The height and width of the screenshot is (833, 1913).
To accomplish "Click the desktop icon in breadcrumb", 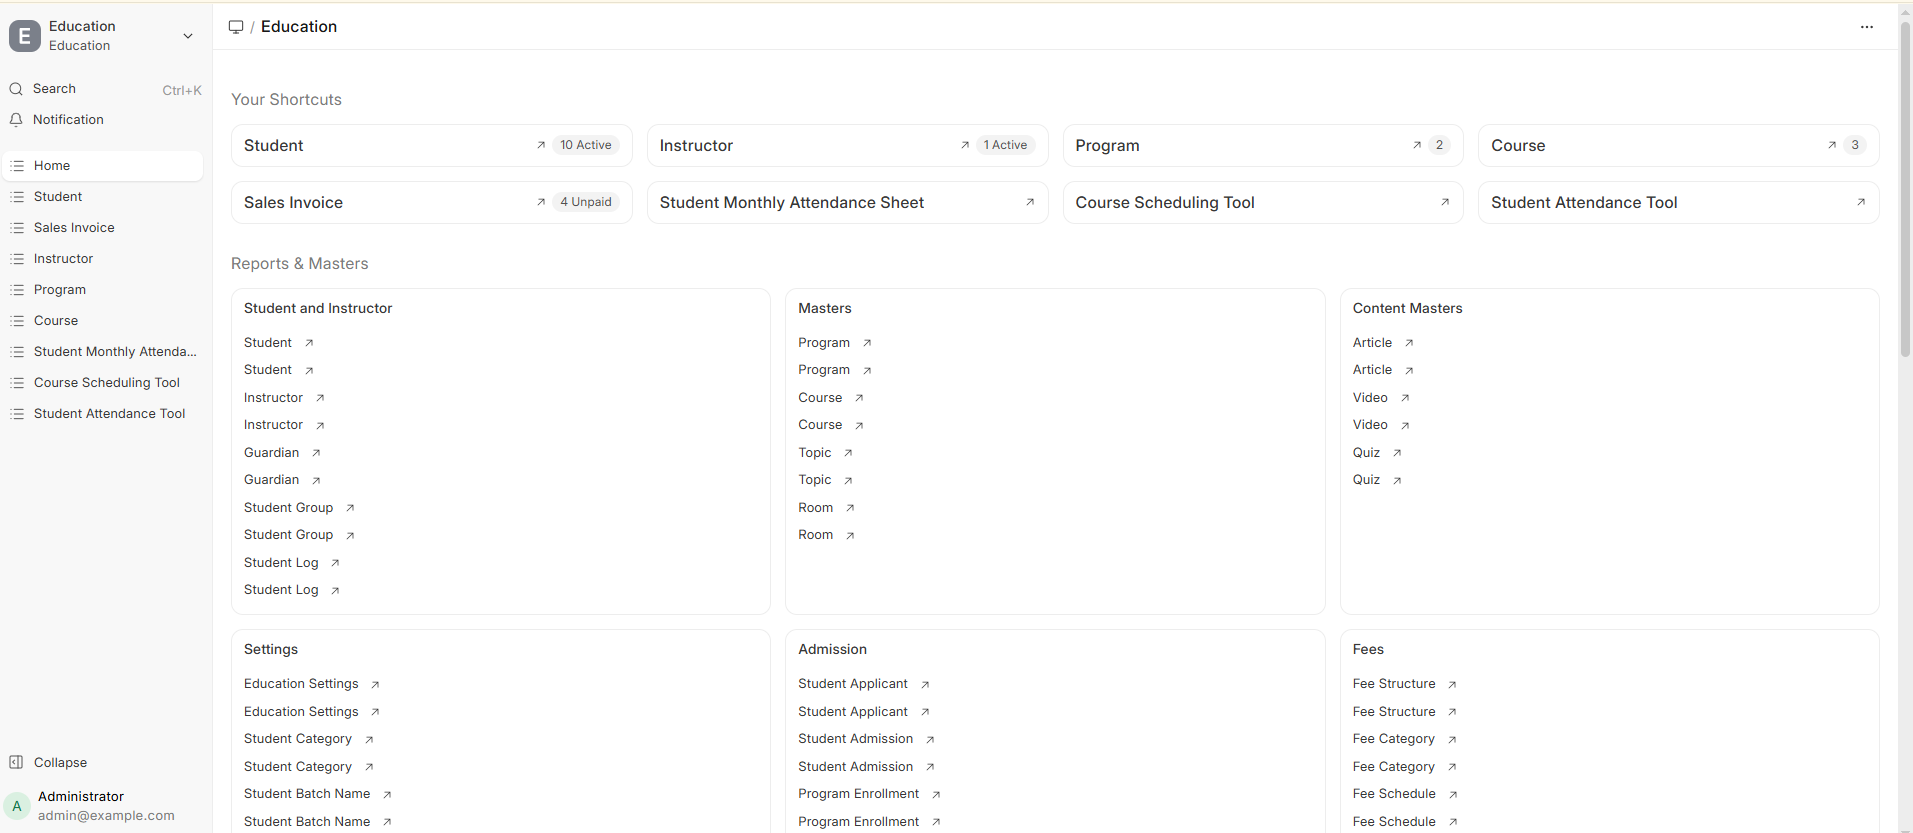I will click(x=236, y=27).
